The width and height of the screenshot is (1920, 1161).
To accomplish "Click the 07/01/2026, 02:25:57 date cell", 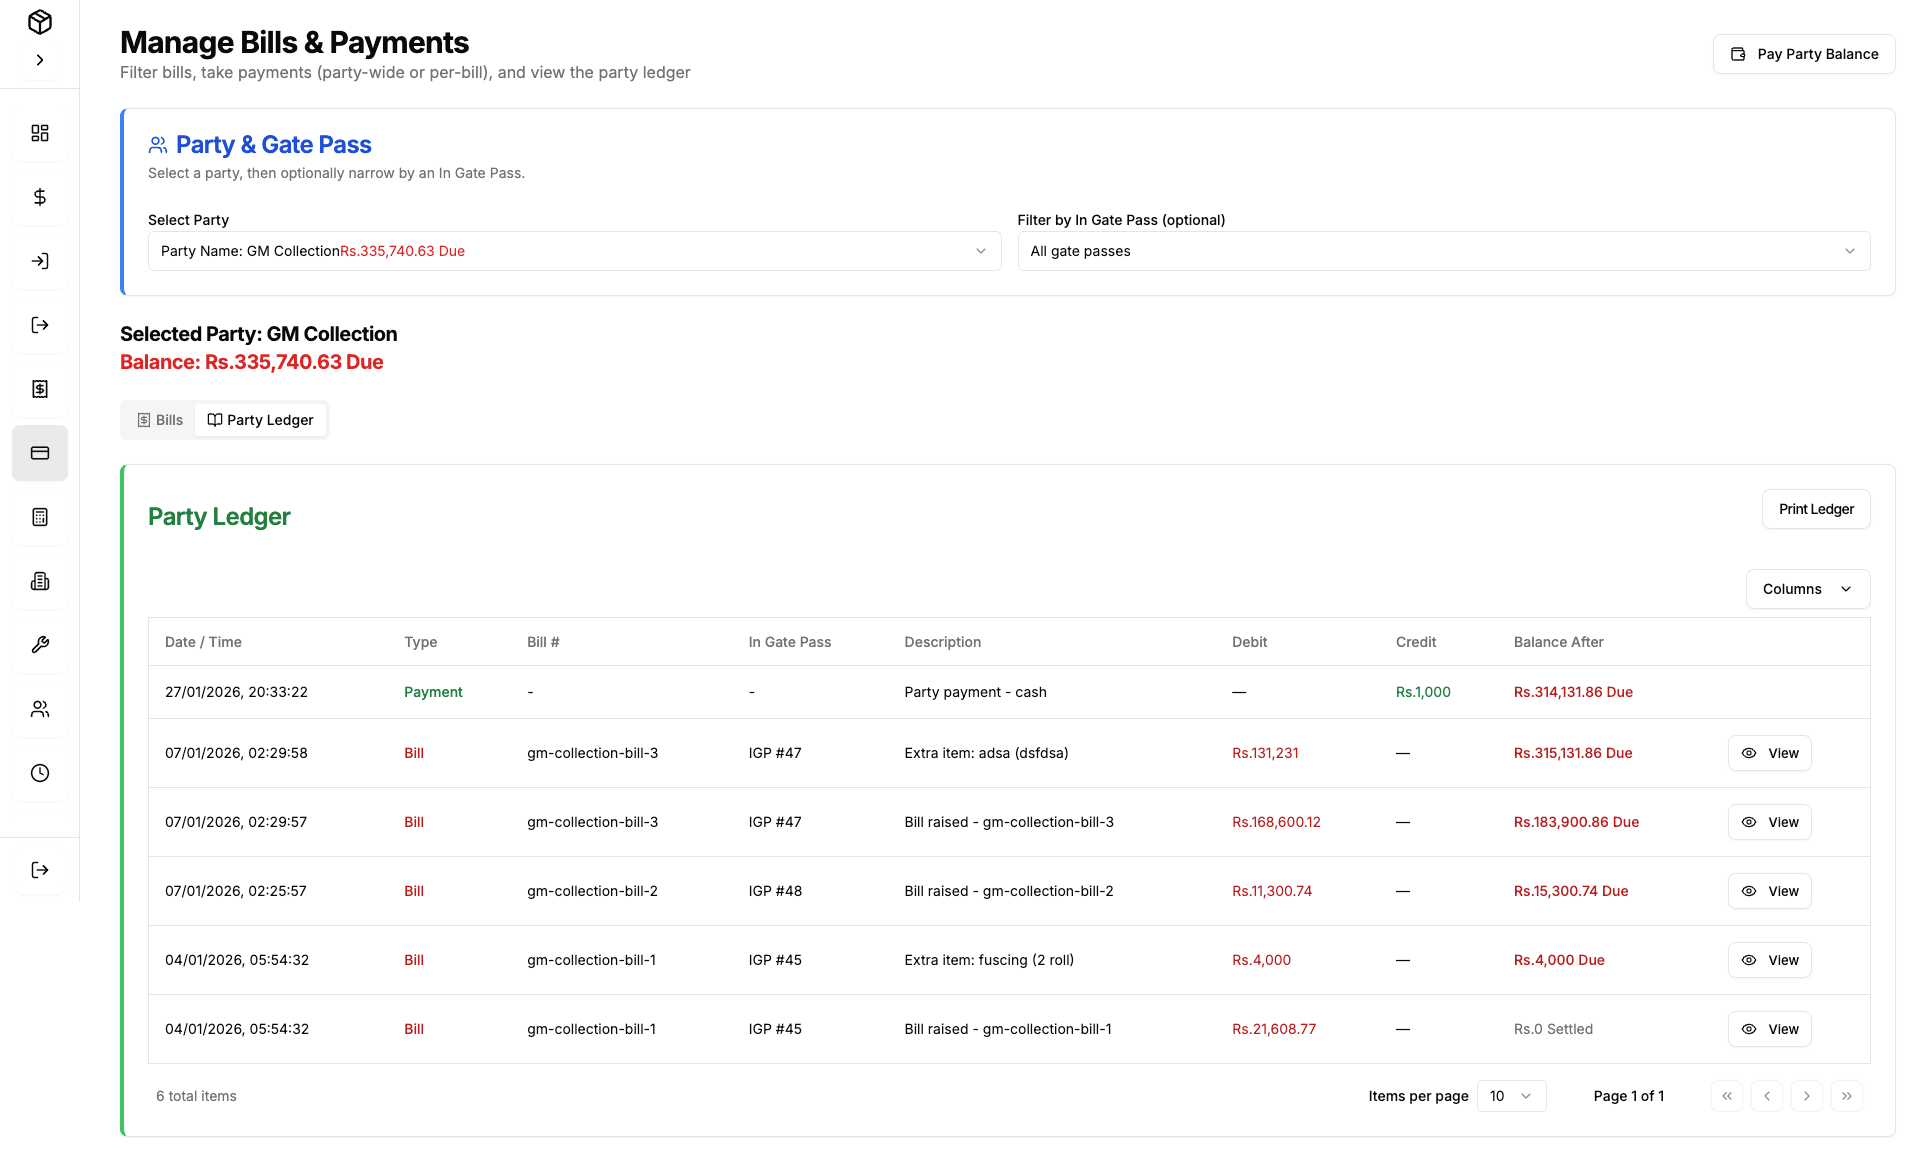I will coord(236,891).
